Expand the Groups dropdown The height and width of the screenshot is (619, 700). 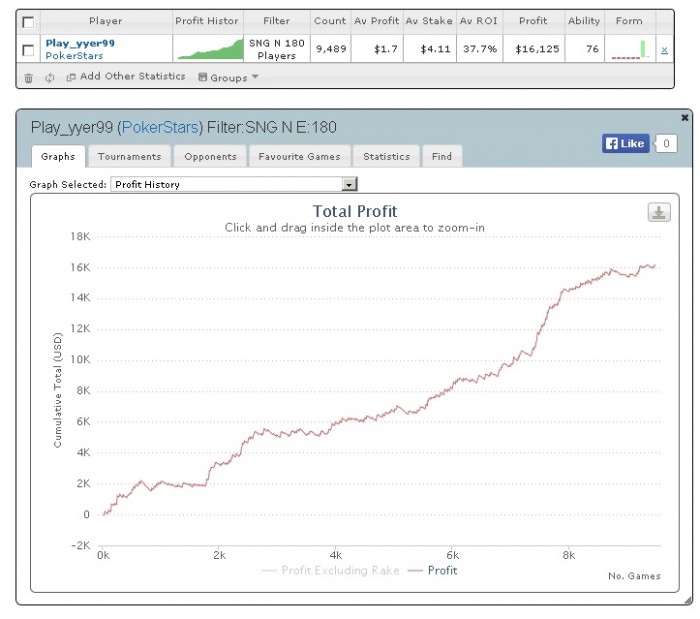[228, 77]
